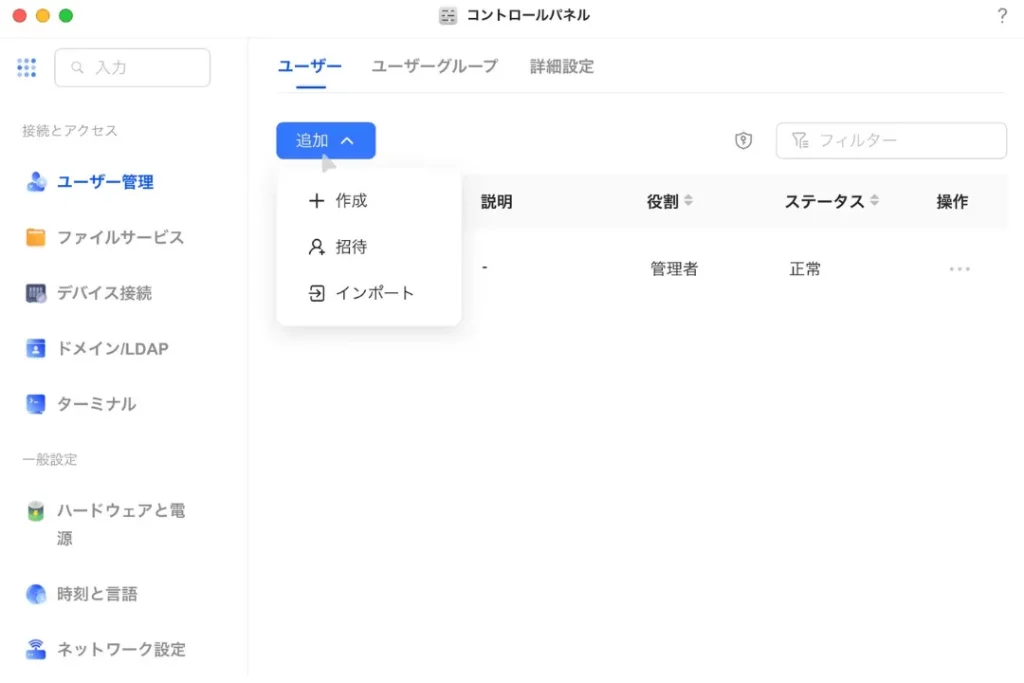Open the three-dot actions menu for administrator
The width and height of the screenshot is (1024, 683).
tap(959, 269)
